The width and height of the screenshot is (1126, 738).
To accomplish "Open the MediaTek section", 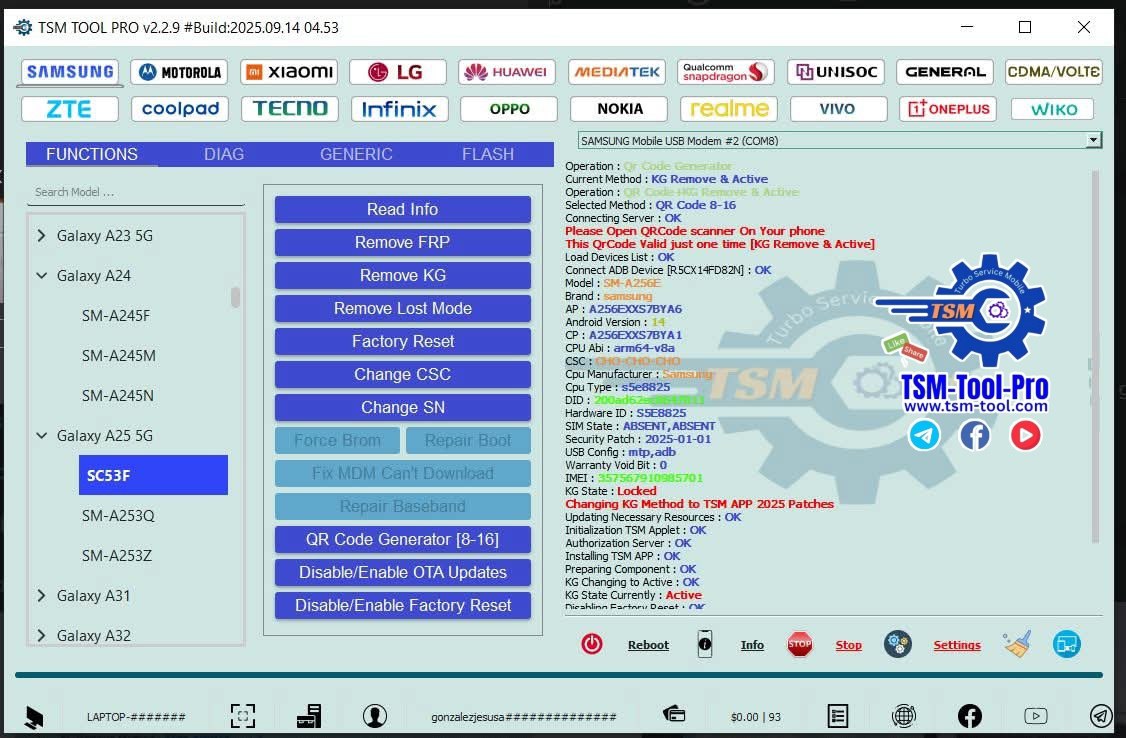I will (x=617, y=72).
